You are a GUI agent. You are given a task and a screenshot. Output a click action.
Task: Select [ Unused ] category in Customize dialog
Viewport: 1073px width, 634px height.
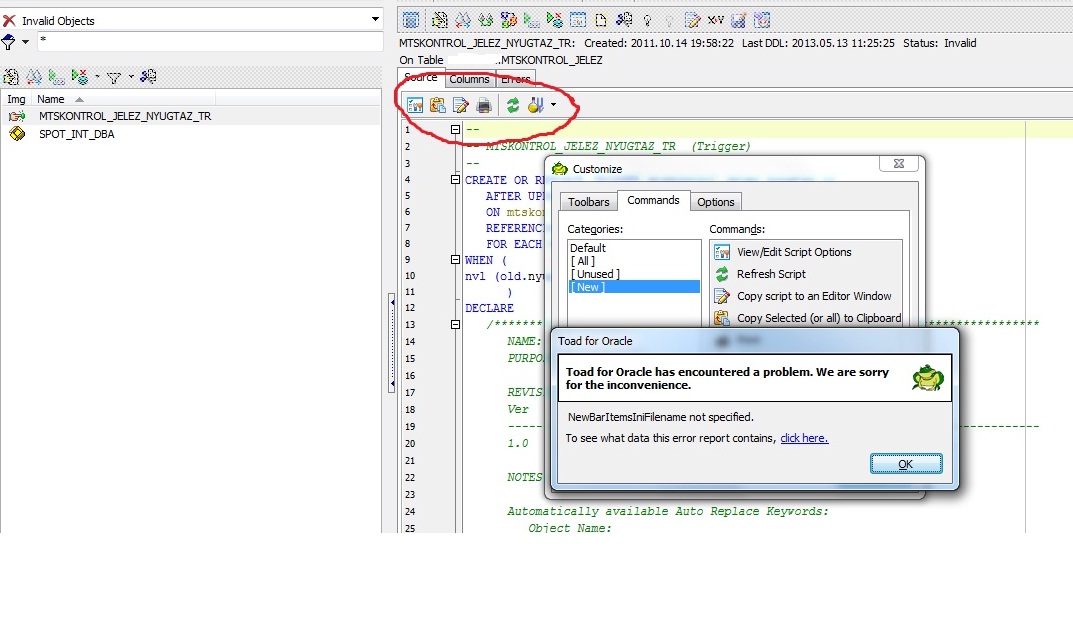pos(634,274)
